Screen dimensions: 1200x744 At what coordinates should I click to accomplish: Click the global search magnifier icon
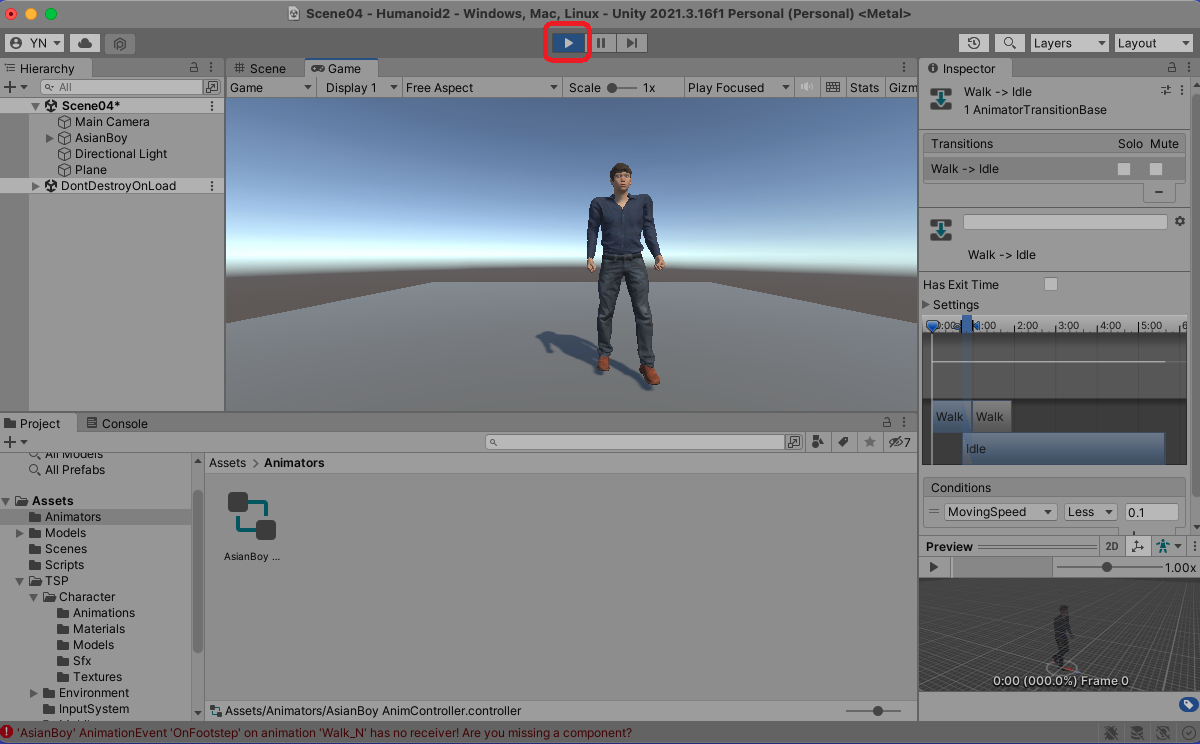1010,43
